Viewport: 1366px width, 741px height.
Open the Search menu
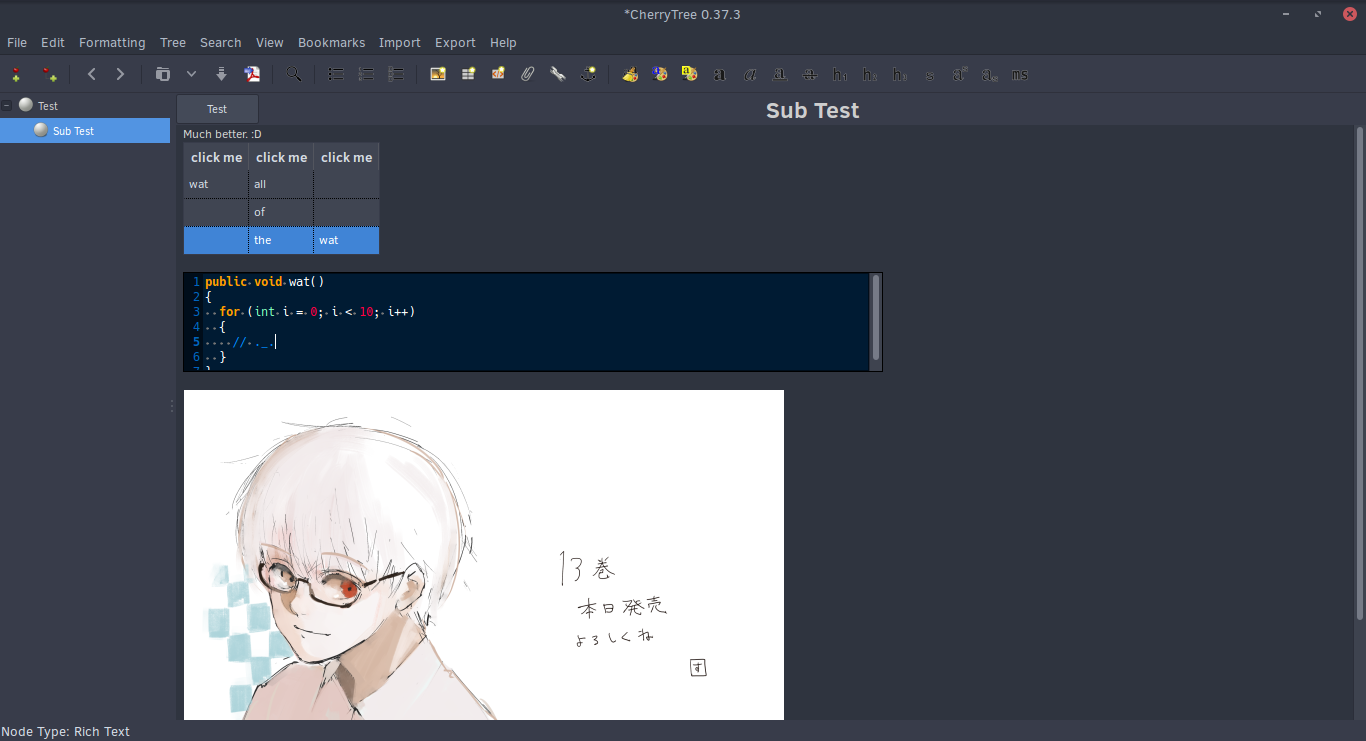[x=221, y=42]
